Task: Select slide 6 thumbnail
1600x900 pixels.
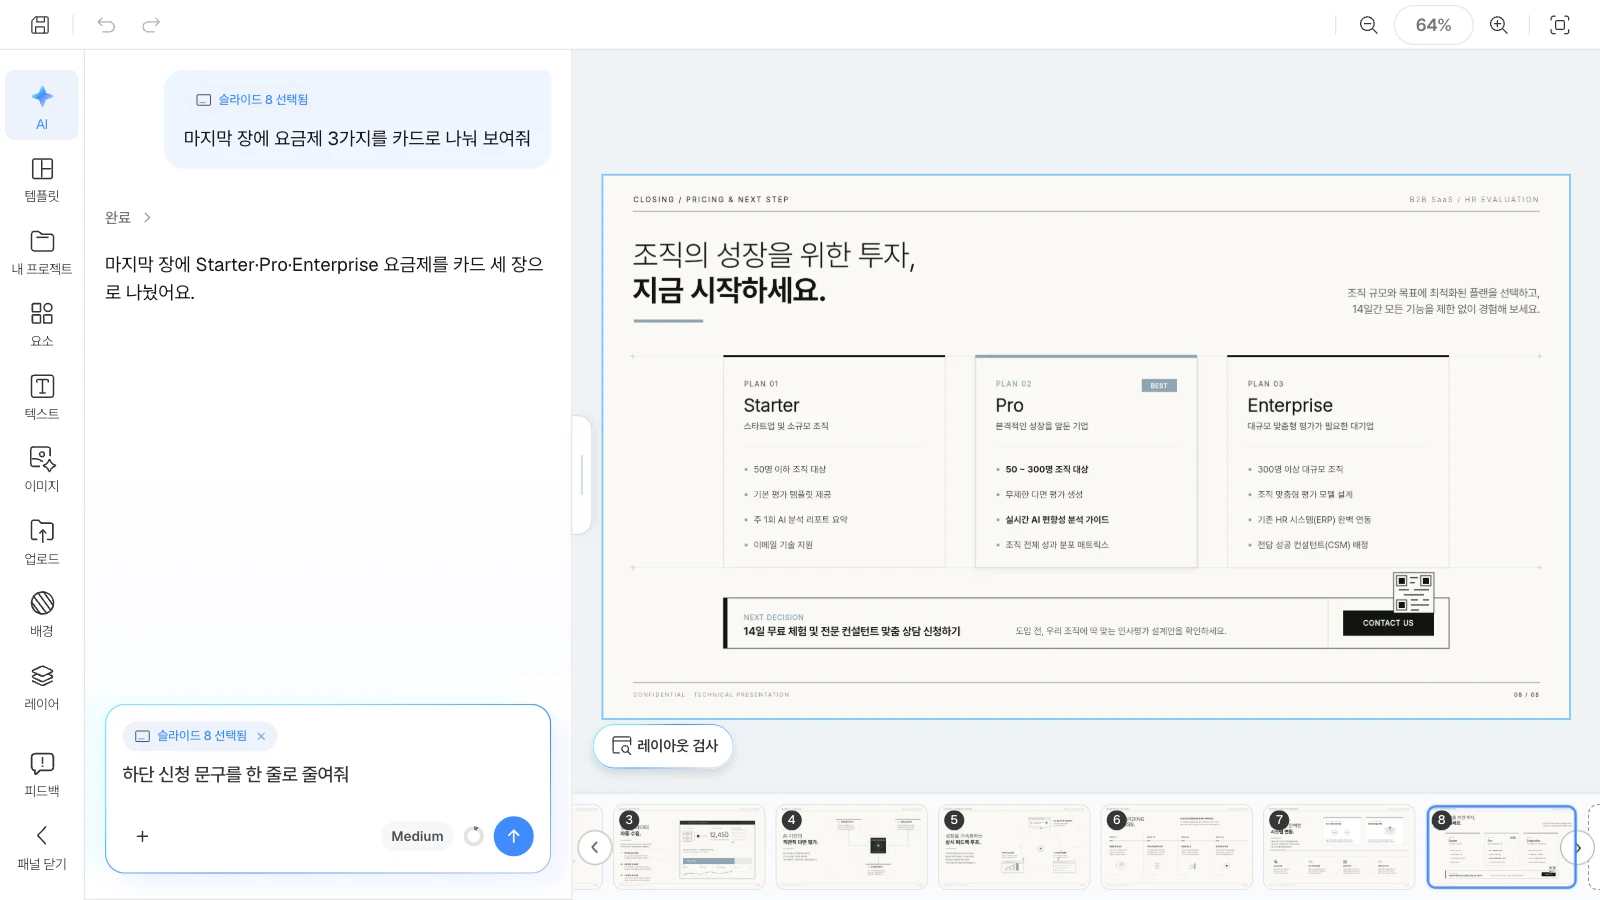Action: click(1176, 847)
